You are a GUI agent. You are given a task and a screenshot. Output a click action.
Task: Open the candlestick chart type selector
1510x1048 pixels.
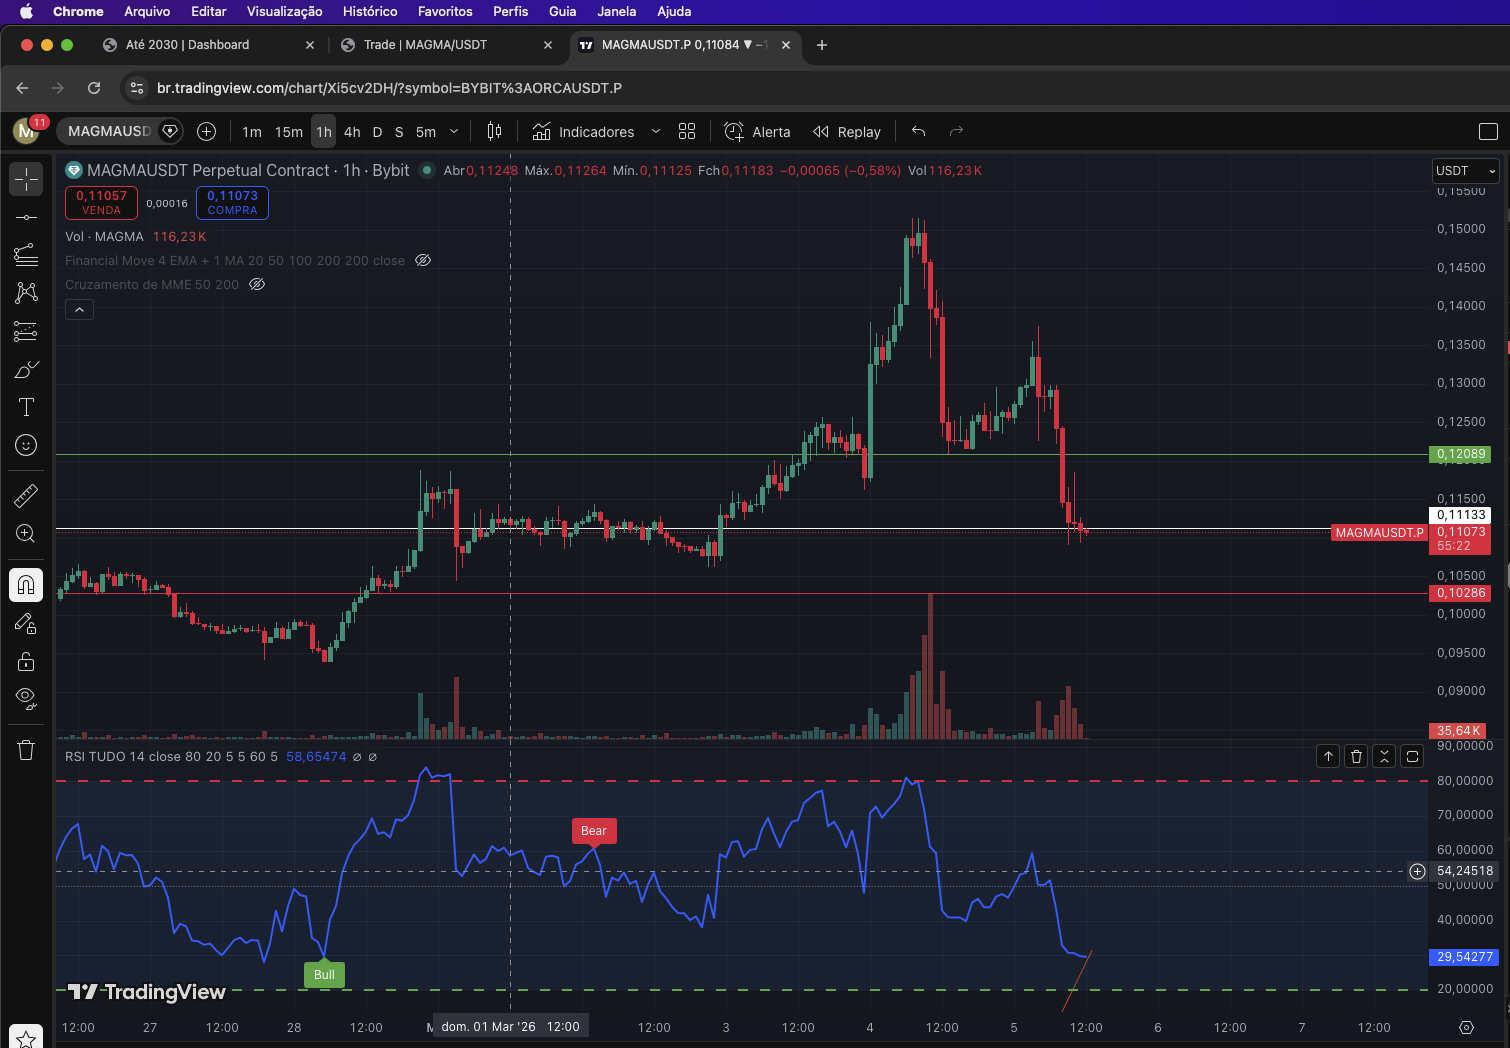(494, 132)
